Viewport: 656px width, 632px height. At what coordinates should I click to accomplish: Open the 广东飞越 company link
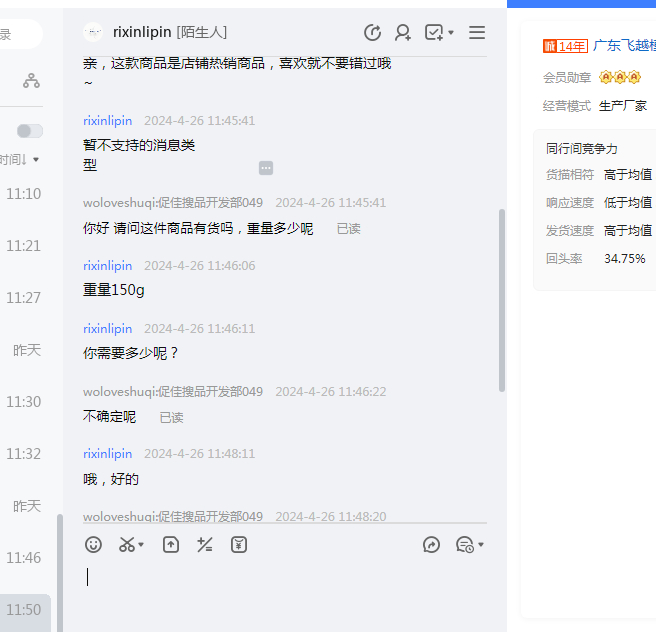[624, 46]
